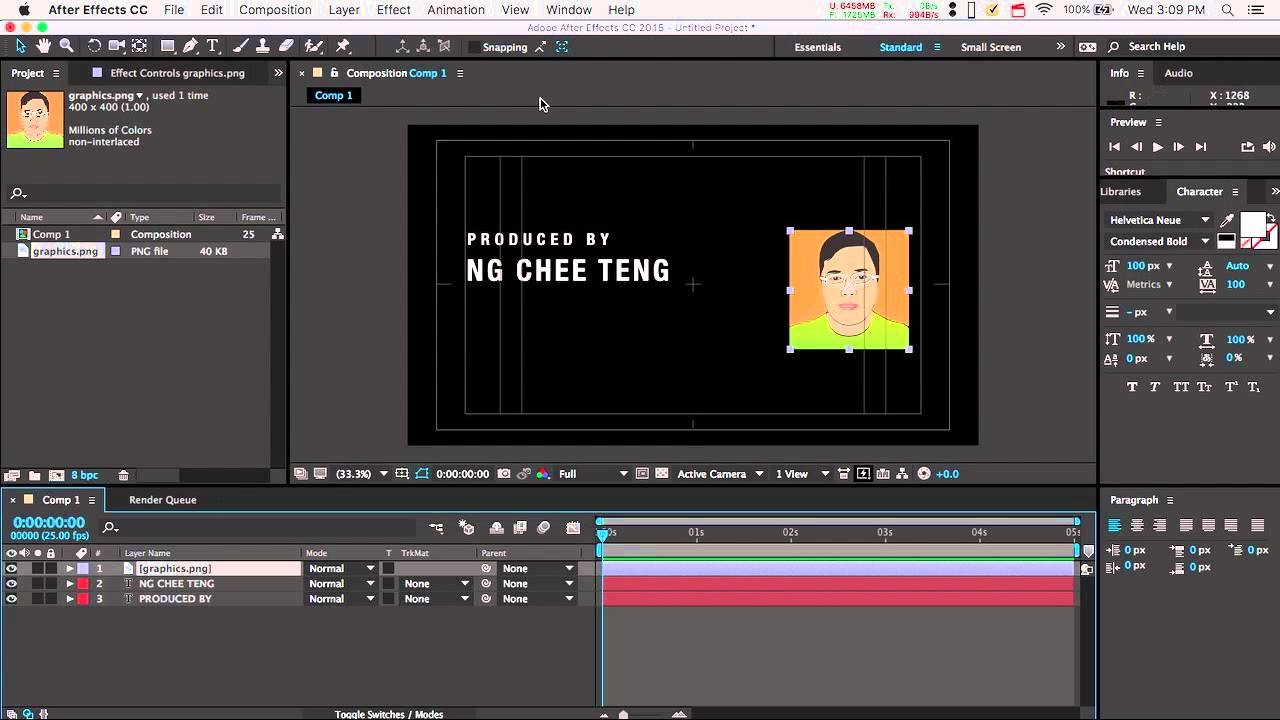Viewport: 1280px width, 720px height.
Task: Hide the NG CHEE TENG layer eye
Action: point(11,584)
